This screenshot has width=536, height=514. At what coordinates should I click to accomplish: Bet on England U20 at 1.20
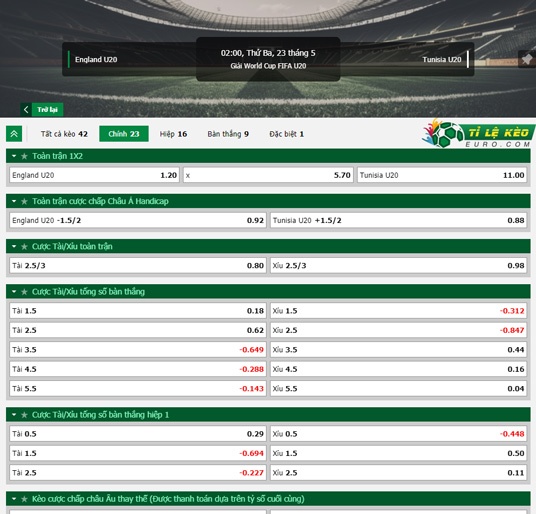coord(94,175)
